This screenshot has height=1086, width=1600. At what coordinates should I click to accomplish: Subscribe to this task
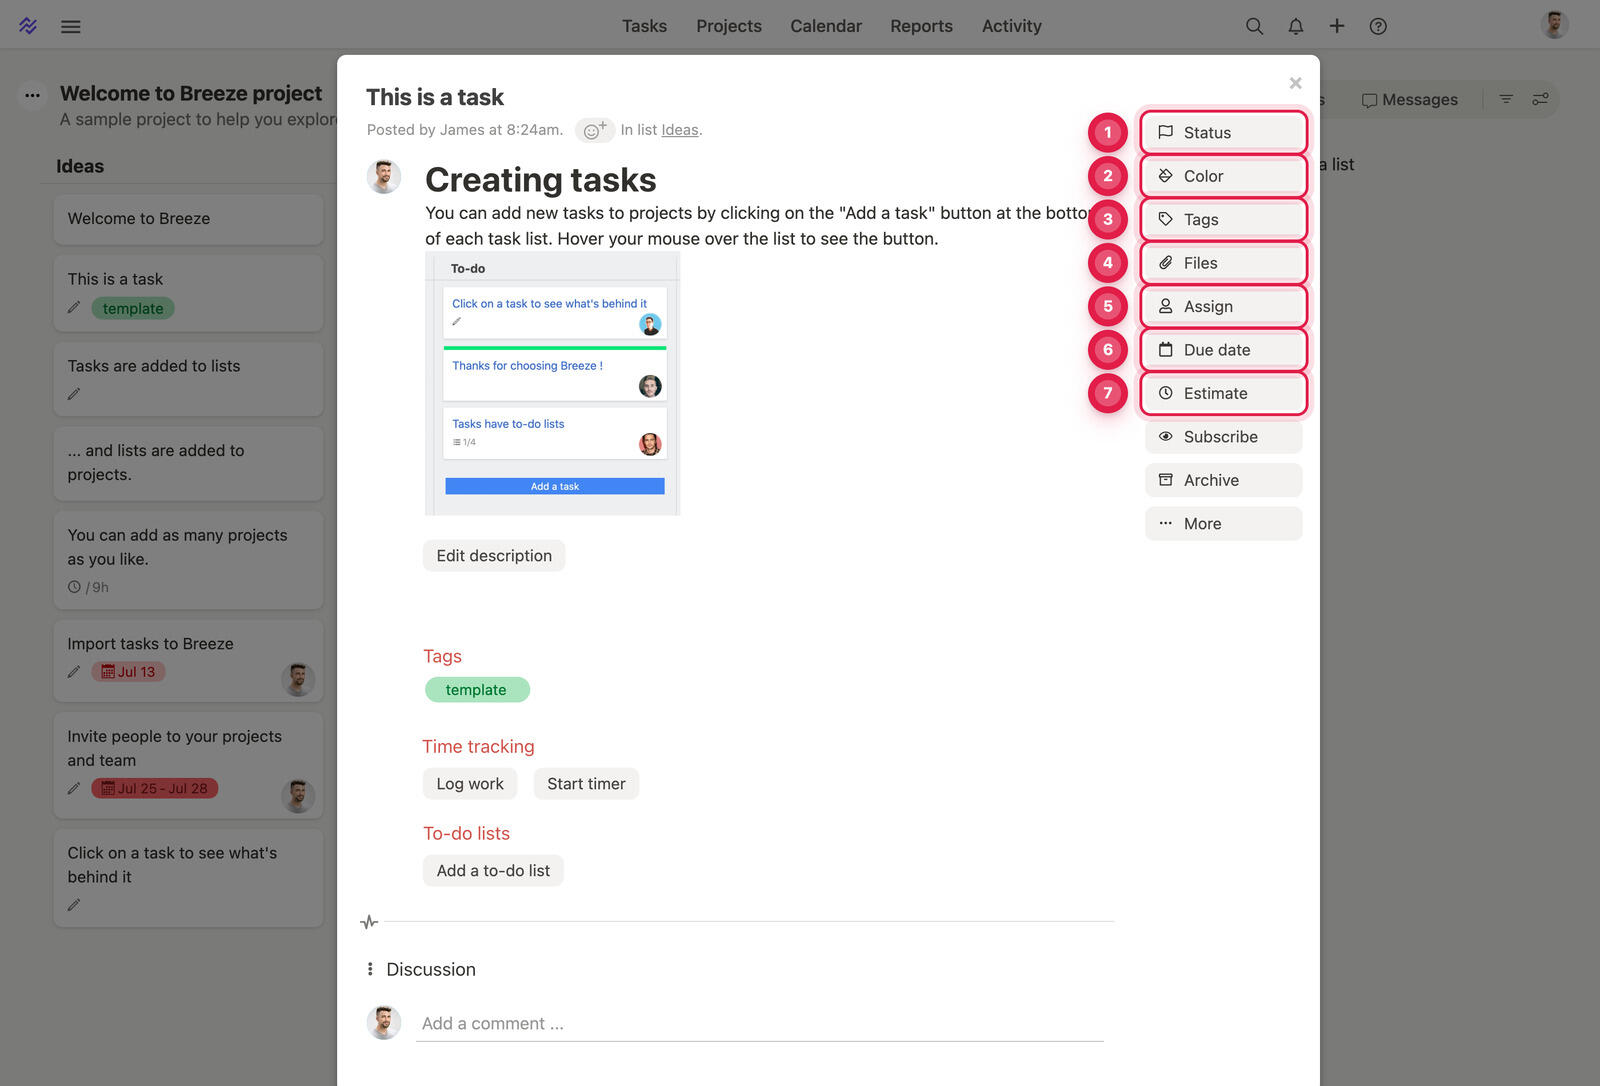point(1224,437)
